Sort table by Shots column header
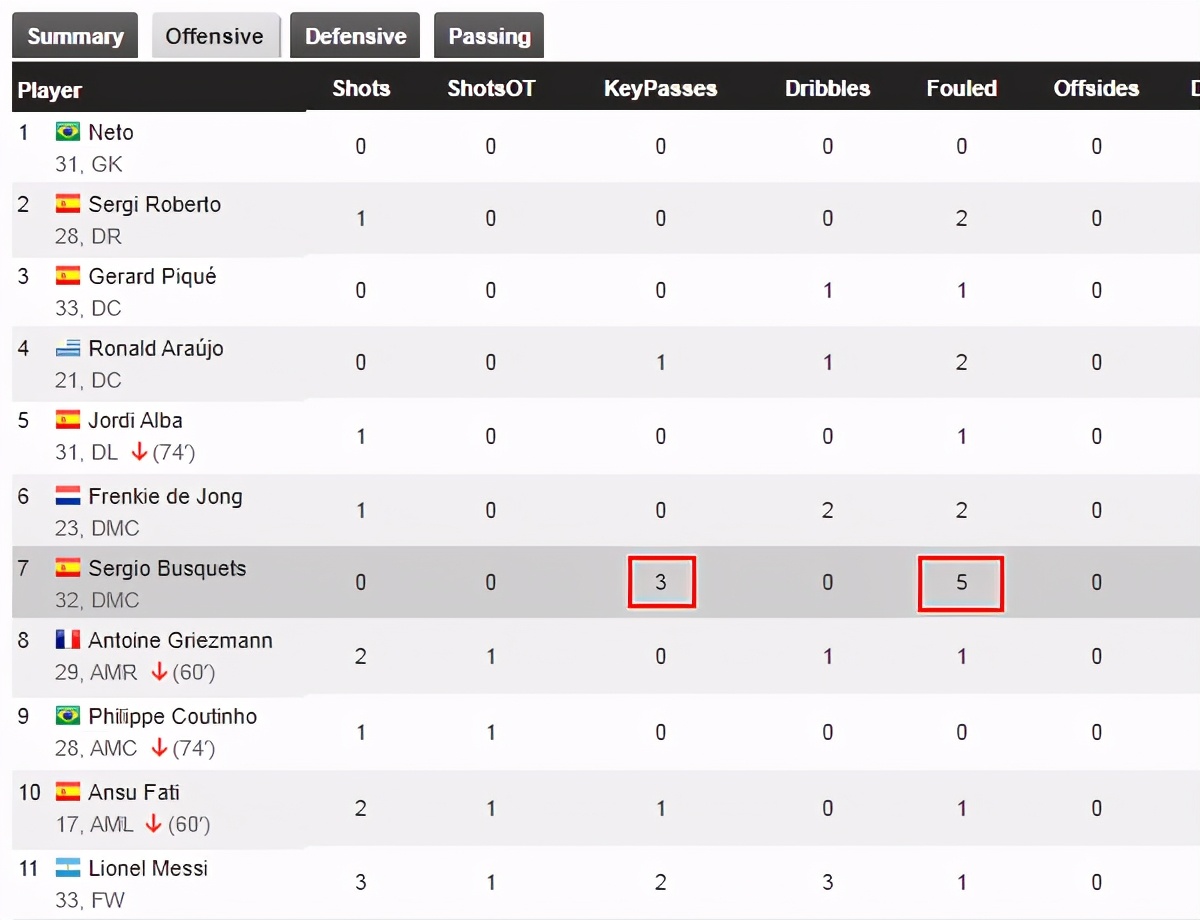 [x=361, y=89]
